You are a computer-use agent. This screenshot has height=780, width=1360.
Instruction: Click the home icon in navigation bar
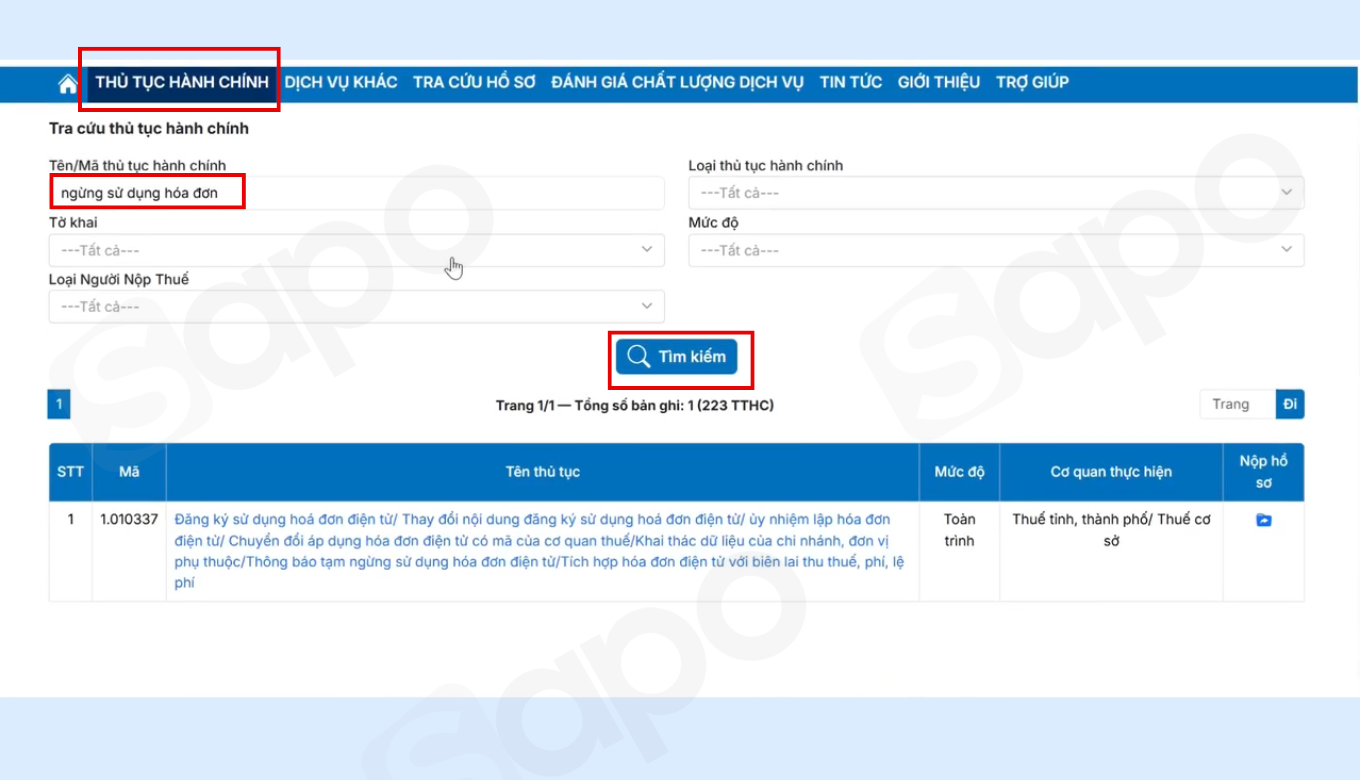coord(68,84)
